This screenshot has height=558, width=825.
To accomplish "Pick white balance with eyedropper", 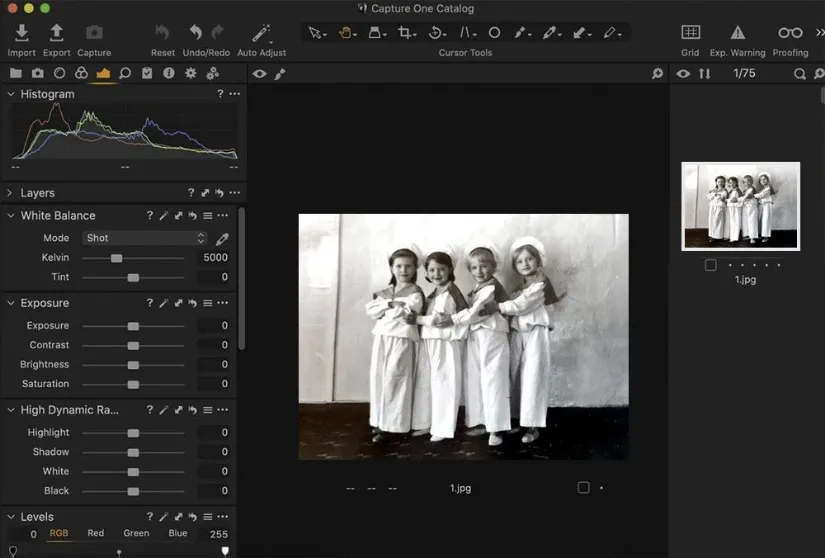I will tap(222, 239).
